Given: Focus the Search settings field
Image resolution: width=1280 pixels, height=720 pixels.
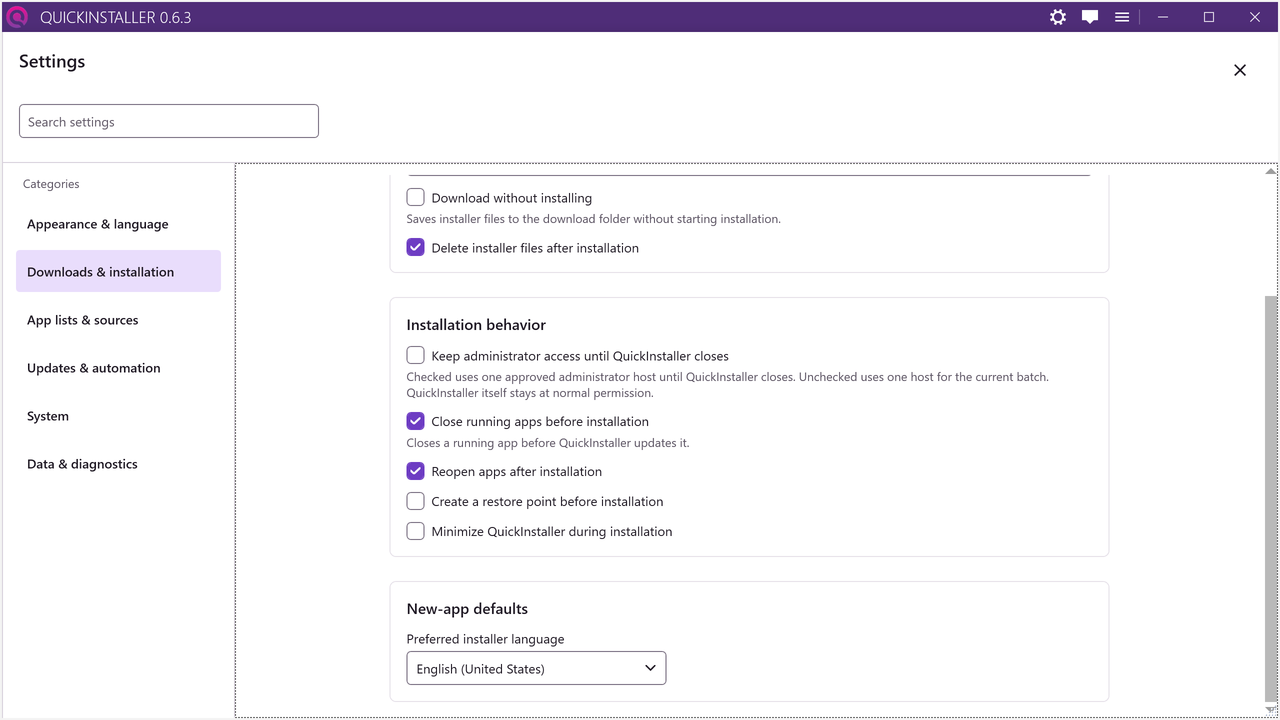Looking at the screenshot, I should coord(169,121).
